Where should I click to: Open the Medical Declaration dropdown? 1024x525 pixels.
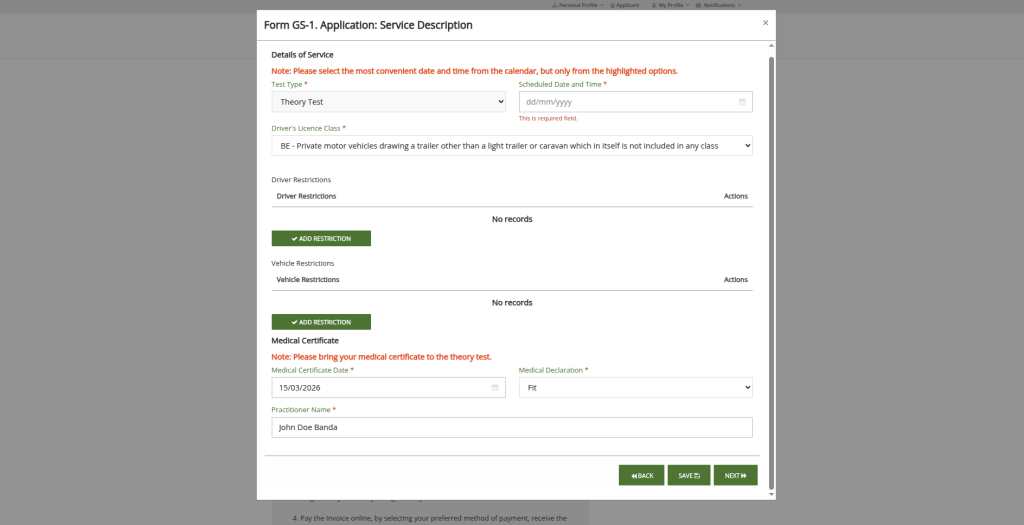tap(635, 388)
